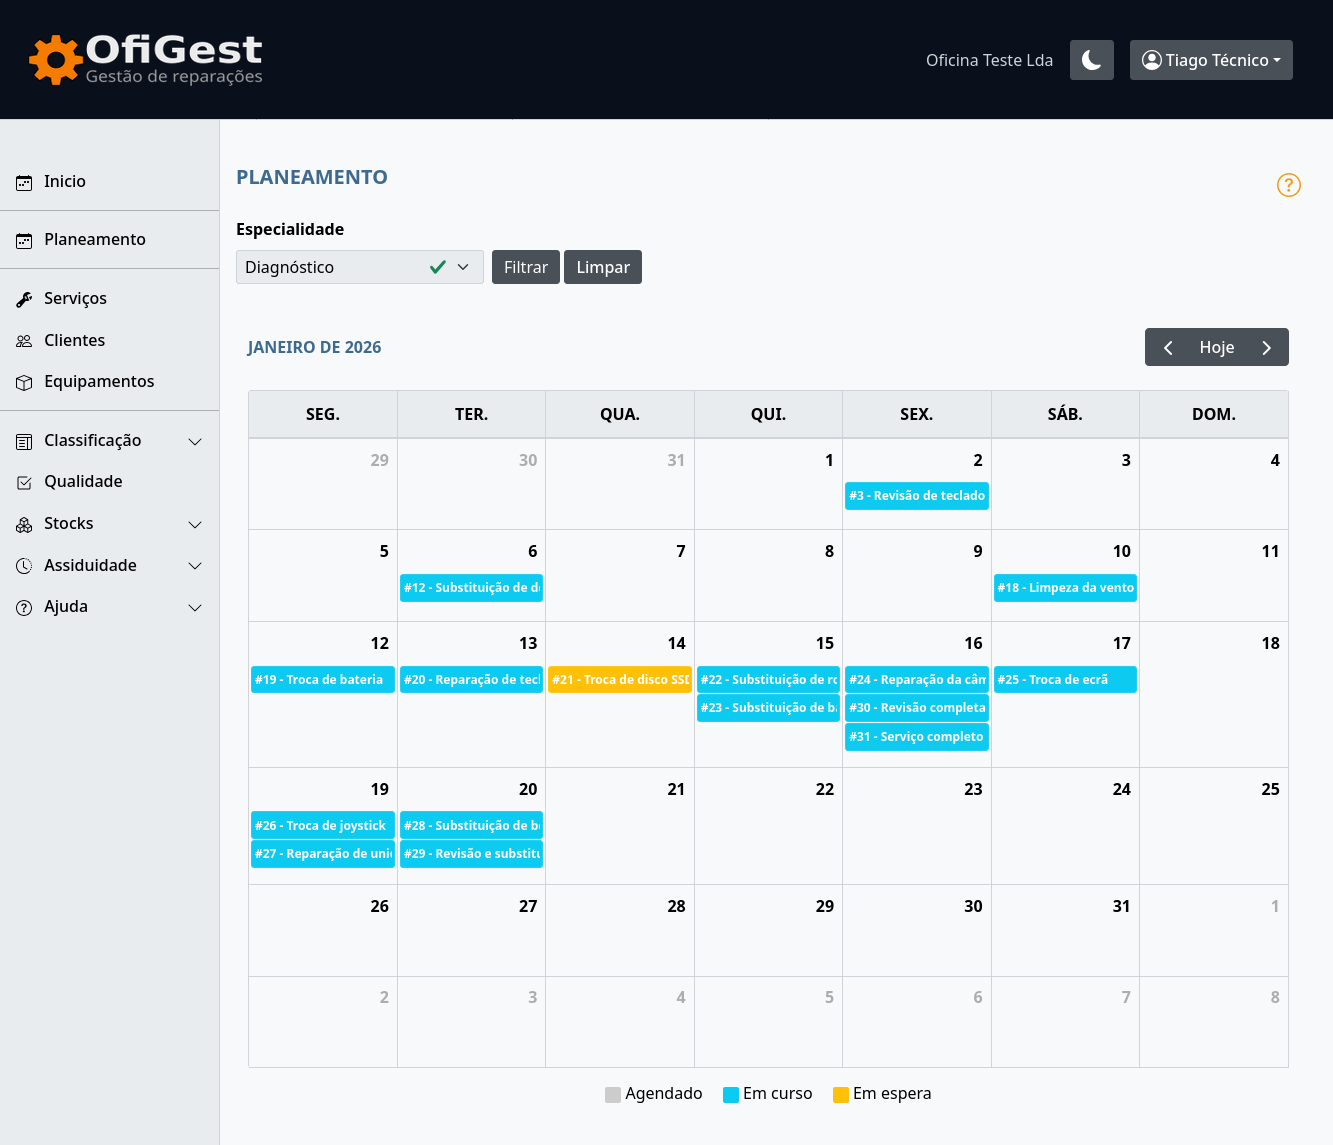Viewport: 1333px width, 1145px height.
Task: Click the wrench icon for Serviços
Action: pyautogui.click(x=24, y=299)
